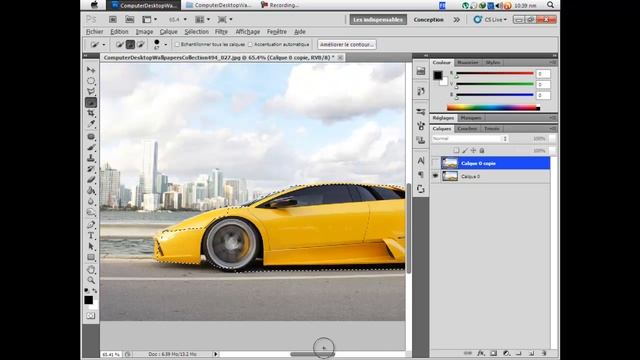Select the Polygonal Lasso tool
The width and height of the screenshot is (640, 360).
click(x=91, y=91)
